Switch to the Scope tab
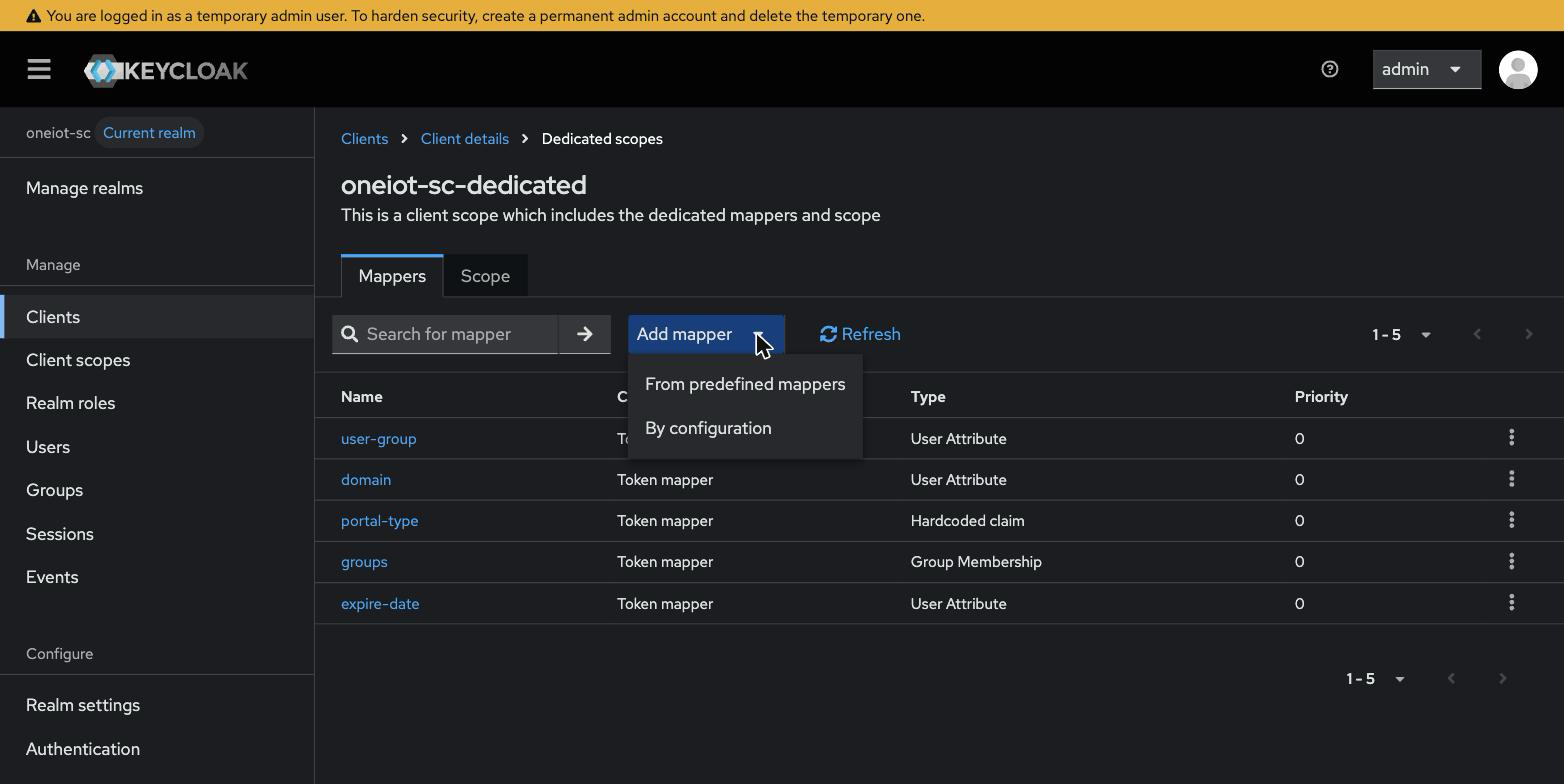Viewport: 1564px width, 784px height. tap(485, 276)
